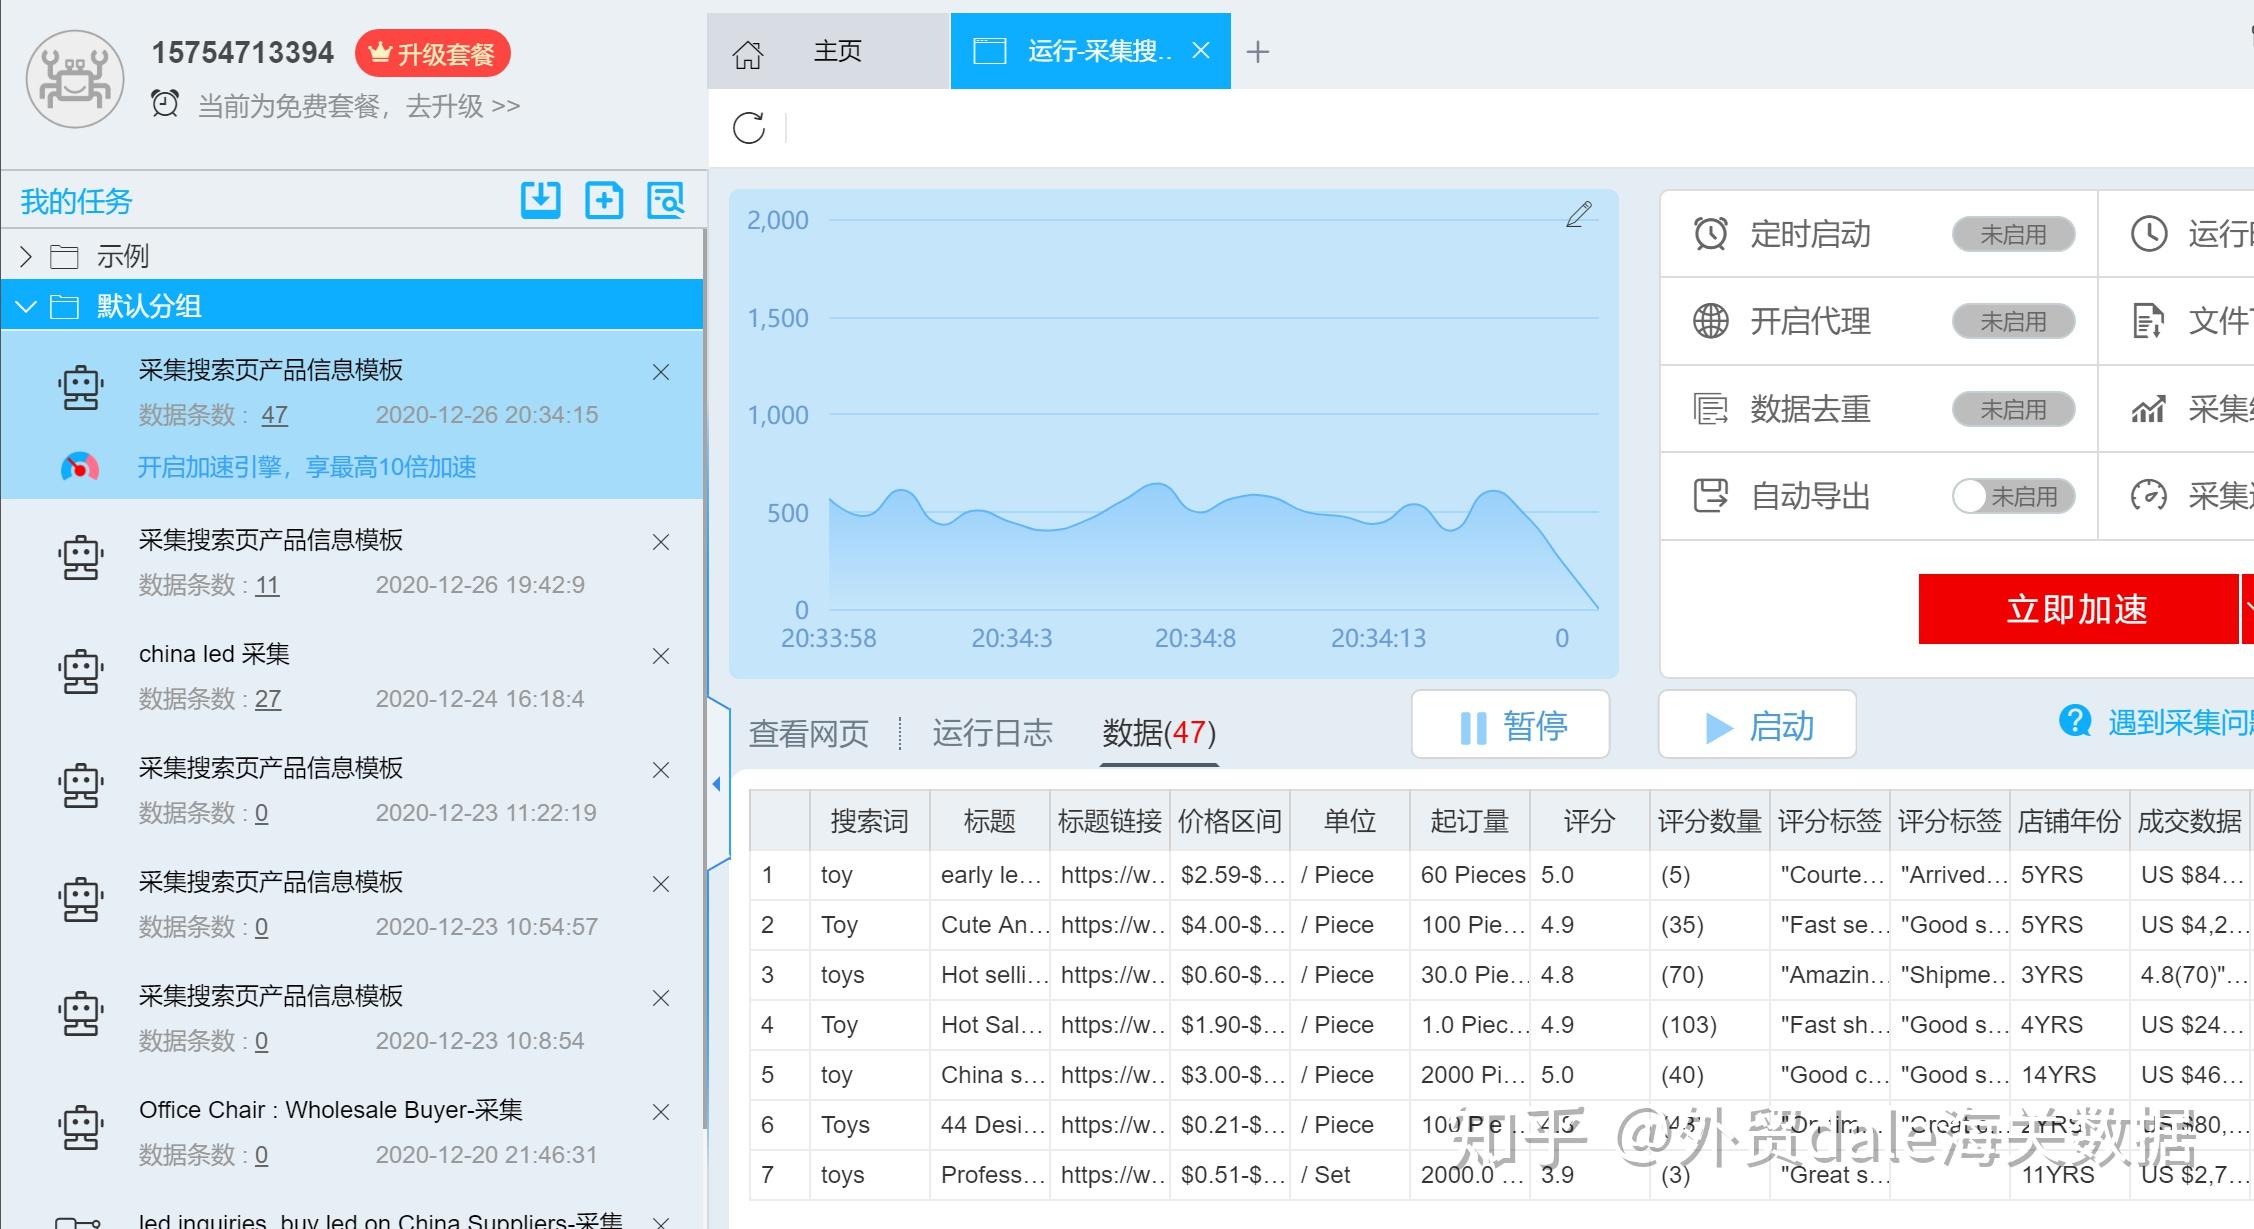The height and width of the screenshot is (1229, 2254).
Task: Select the 数据(47) tab
Action: click(1159, 733)
